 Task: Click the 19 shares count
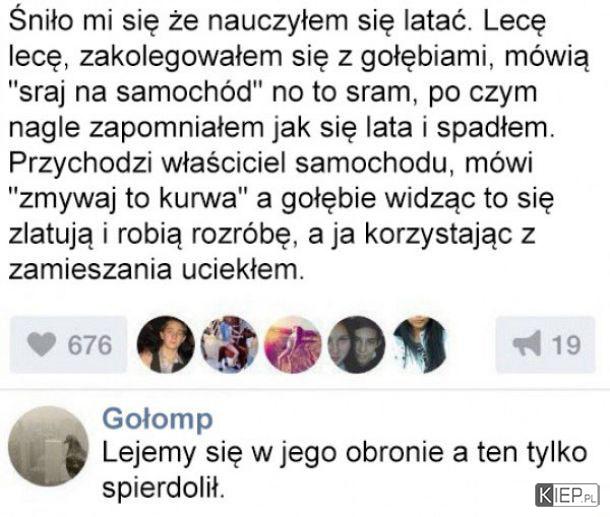coord(566,344)
